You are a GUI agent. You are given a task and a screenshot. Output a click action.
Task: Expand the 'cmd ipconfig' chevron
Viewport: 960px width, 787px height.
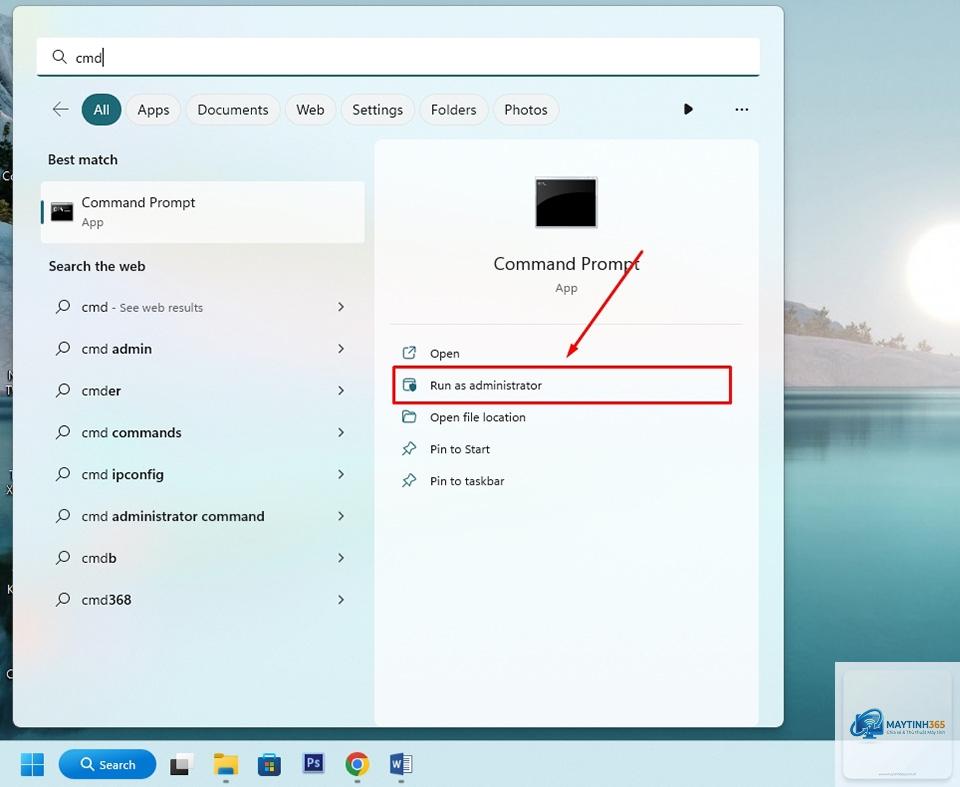coord(341,474)
